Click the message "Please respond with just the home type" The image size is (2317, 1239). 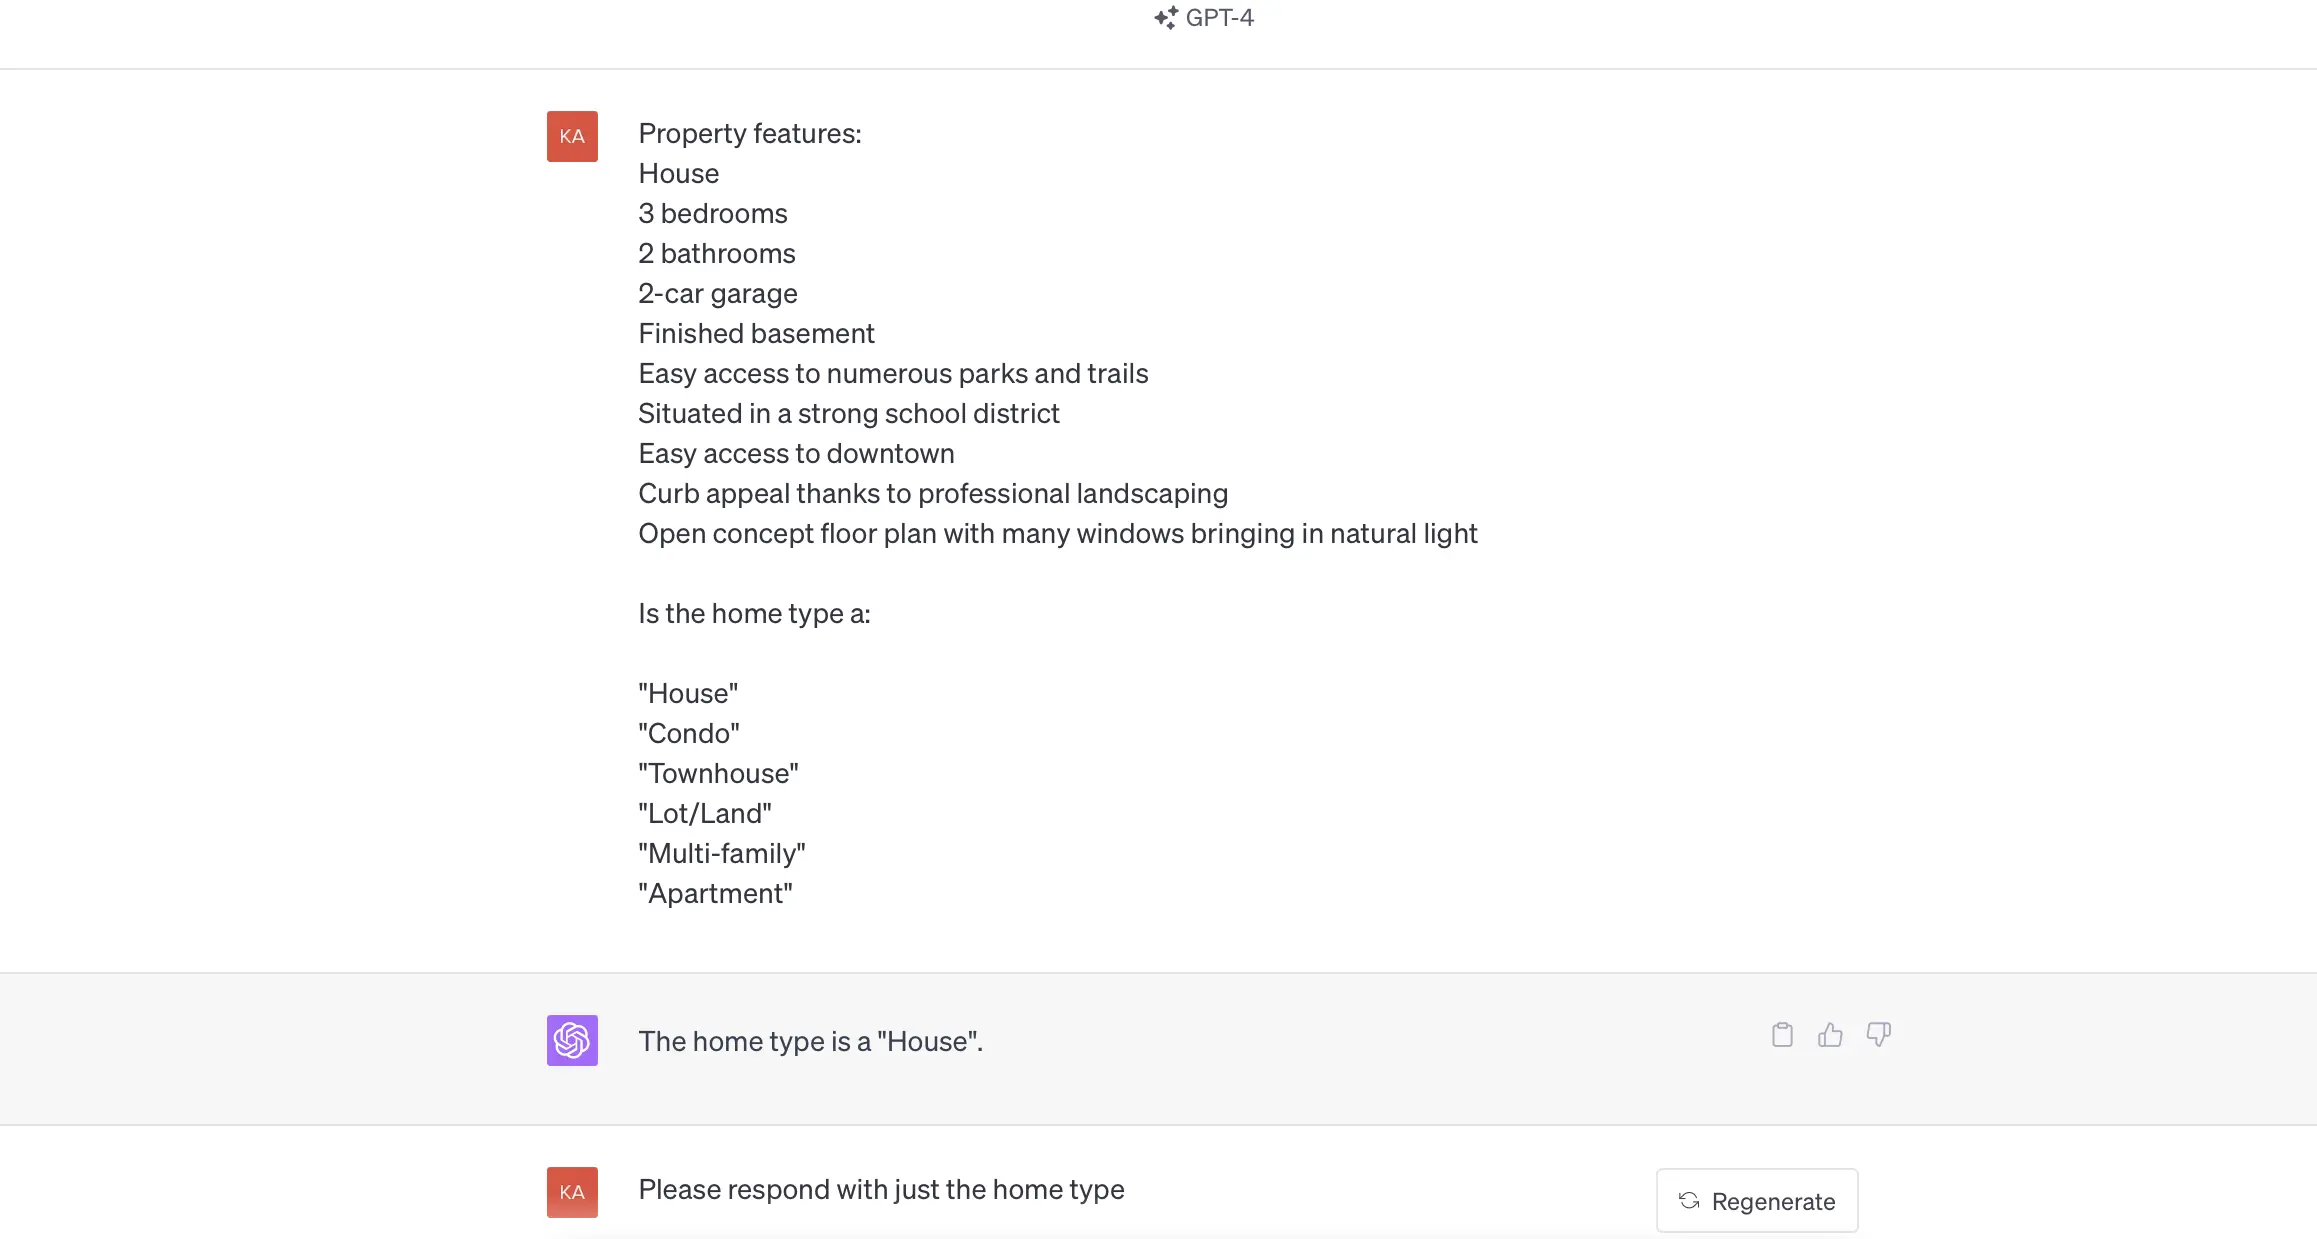point(881,1190)
